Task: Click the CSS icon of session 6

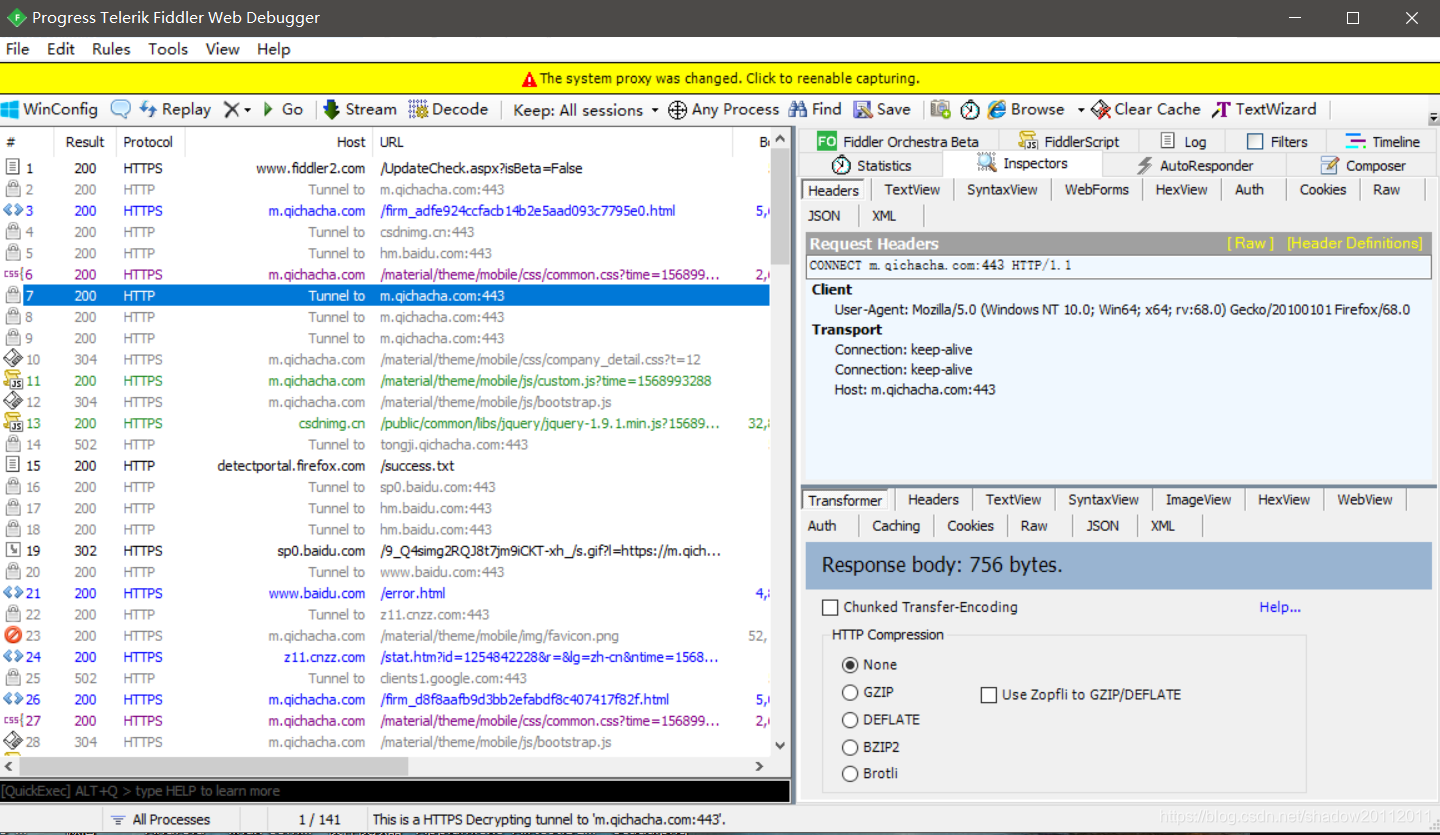Action: pos(13,274)
